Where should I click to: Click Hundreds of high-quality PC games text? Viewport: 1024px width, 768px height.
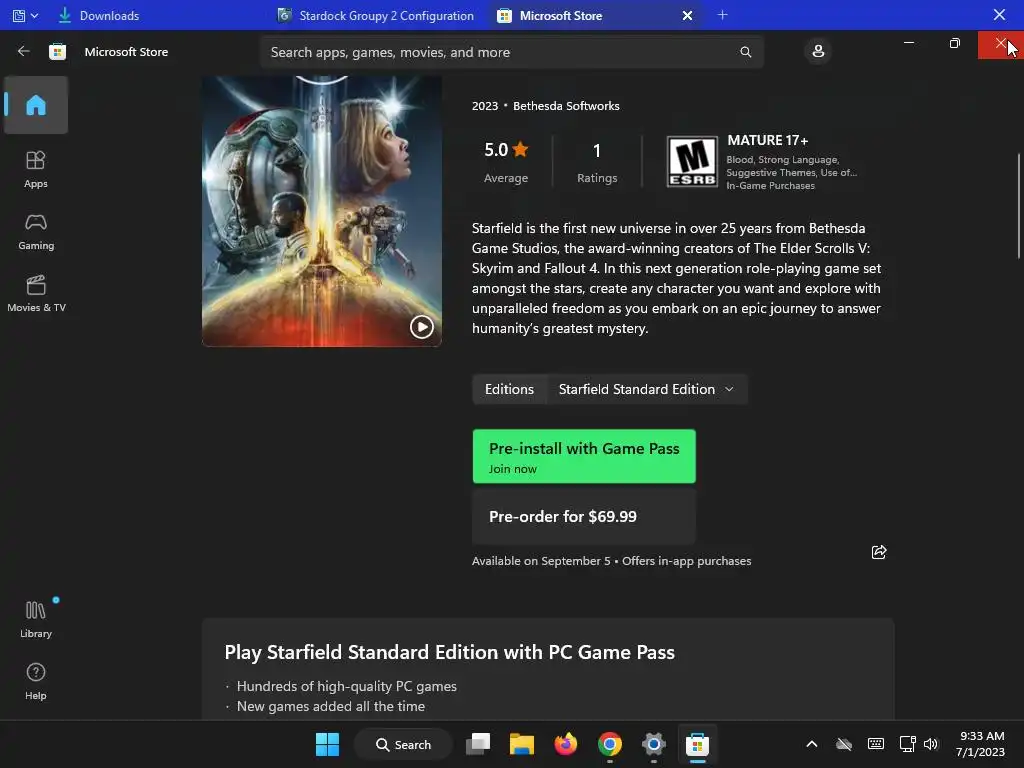click(346, 686)
